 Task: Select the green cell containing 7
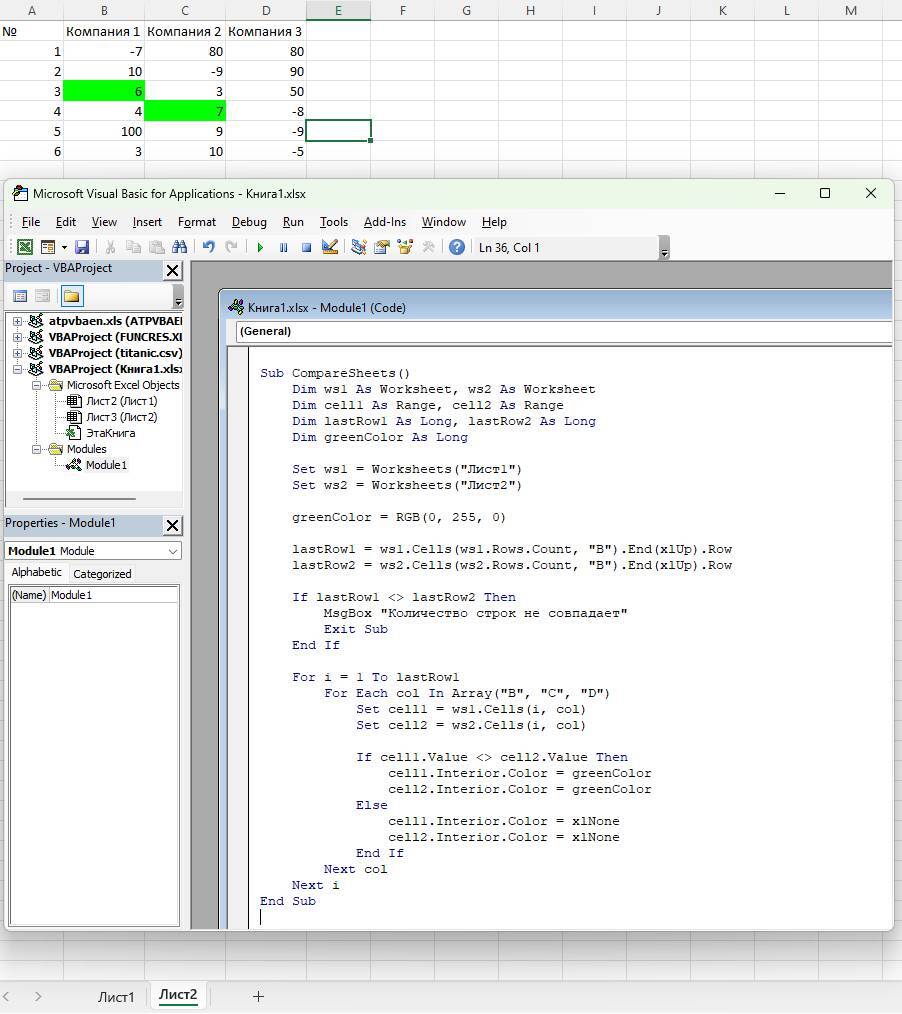tap(185, 111)
